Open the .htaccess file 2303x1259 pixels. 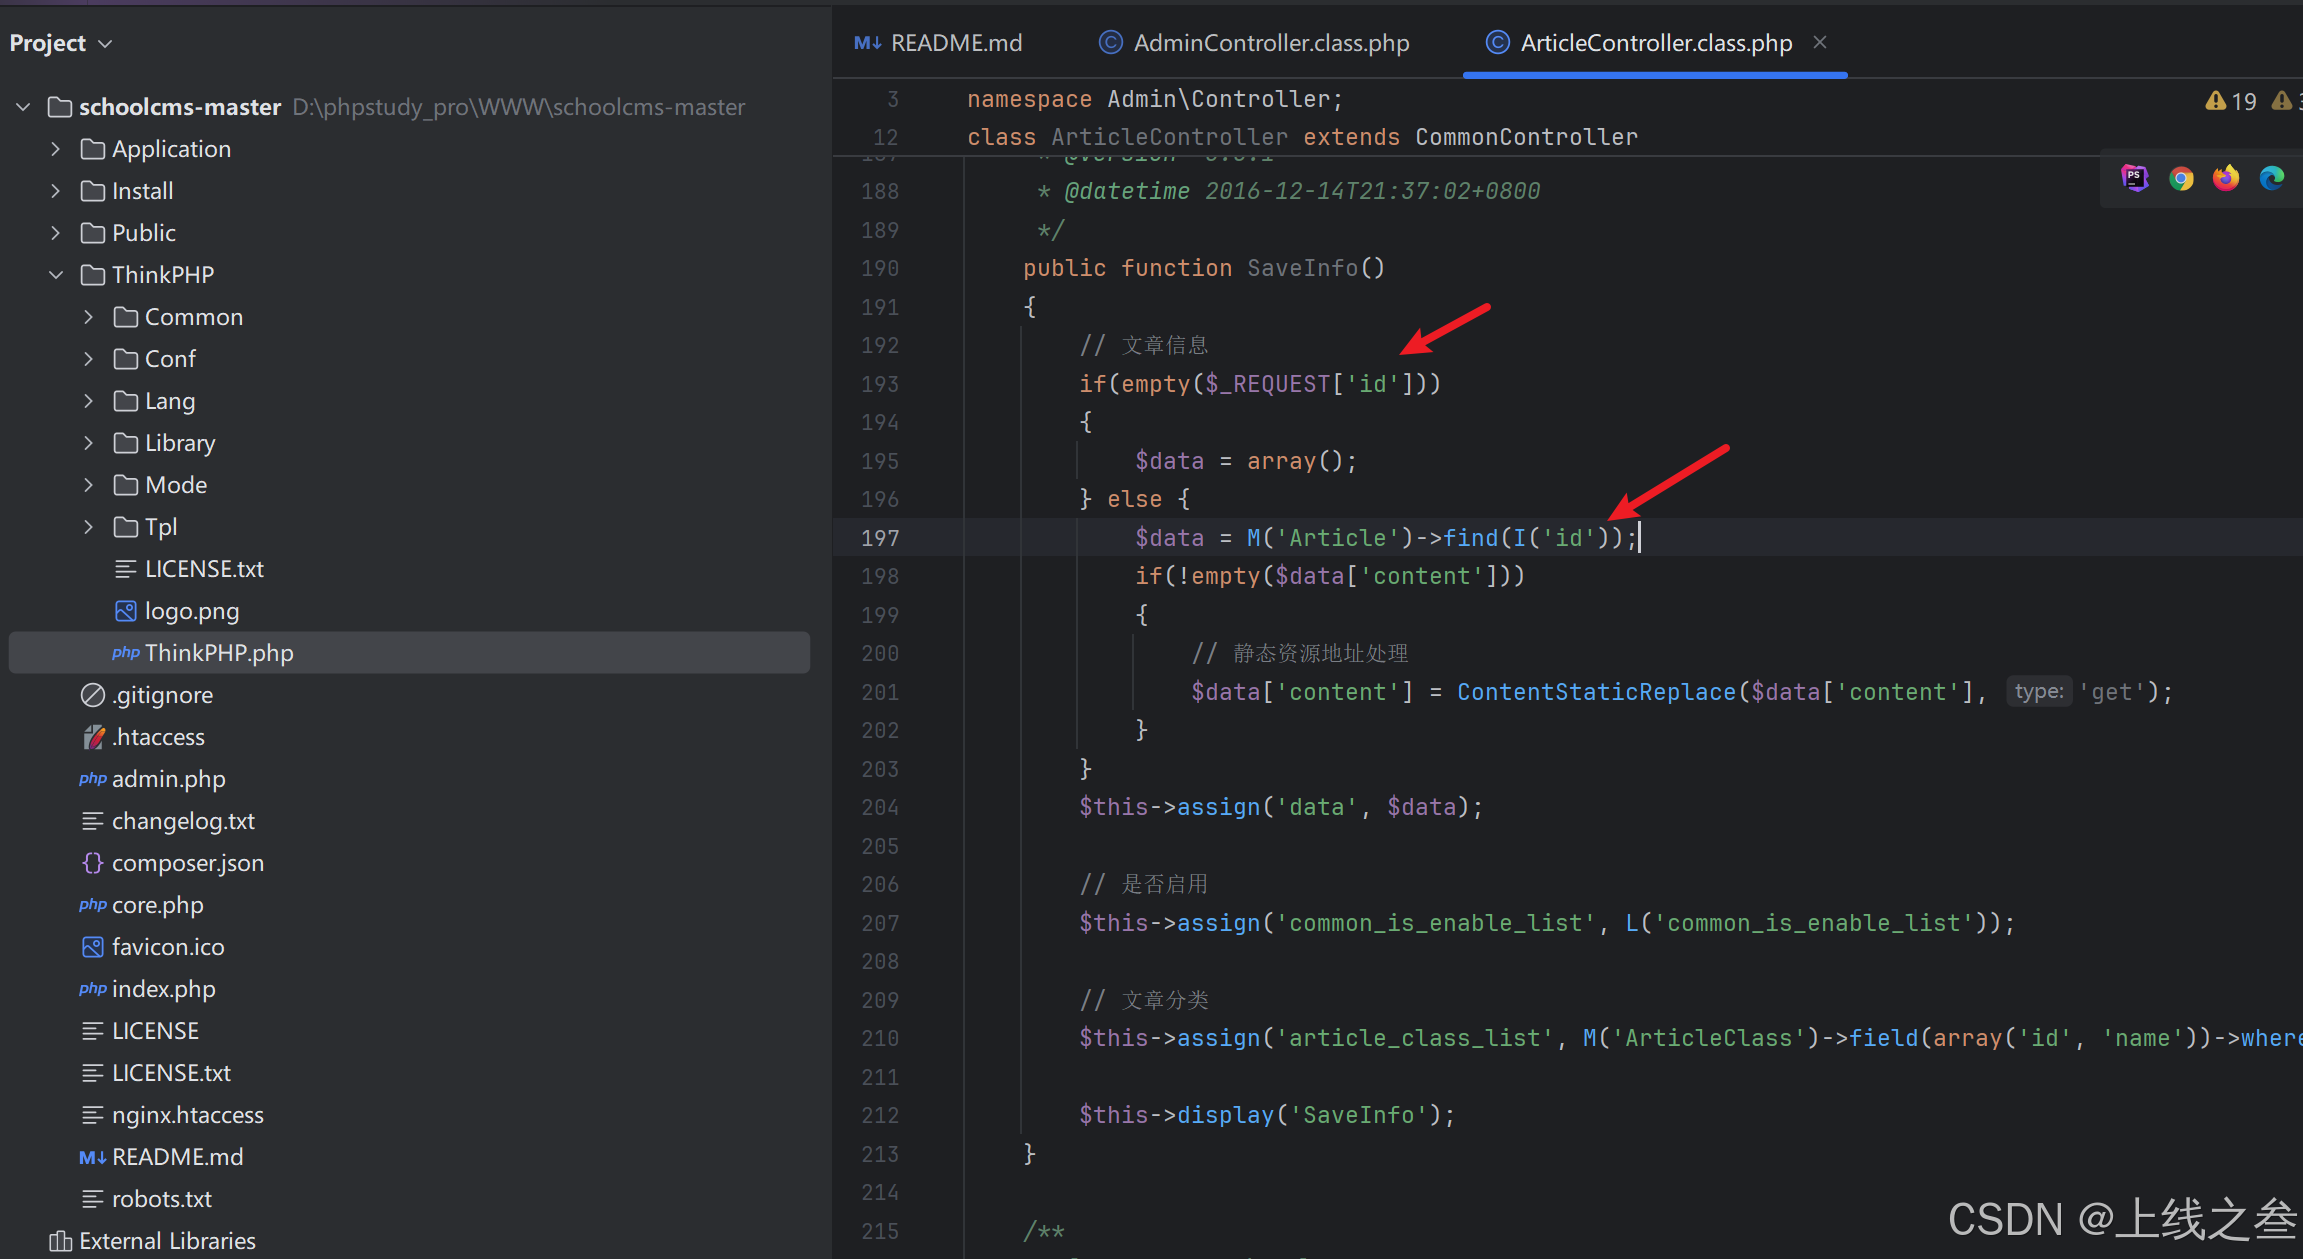coord(158,737)
